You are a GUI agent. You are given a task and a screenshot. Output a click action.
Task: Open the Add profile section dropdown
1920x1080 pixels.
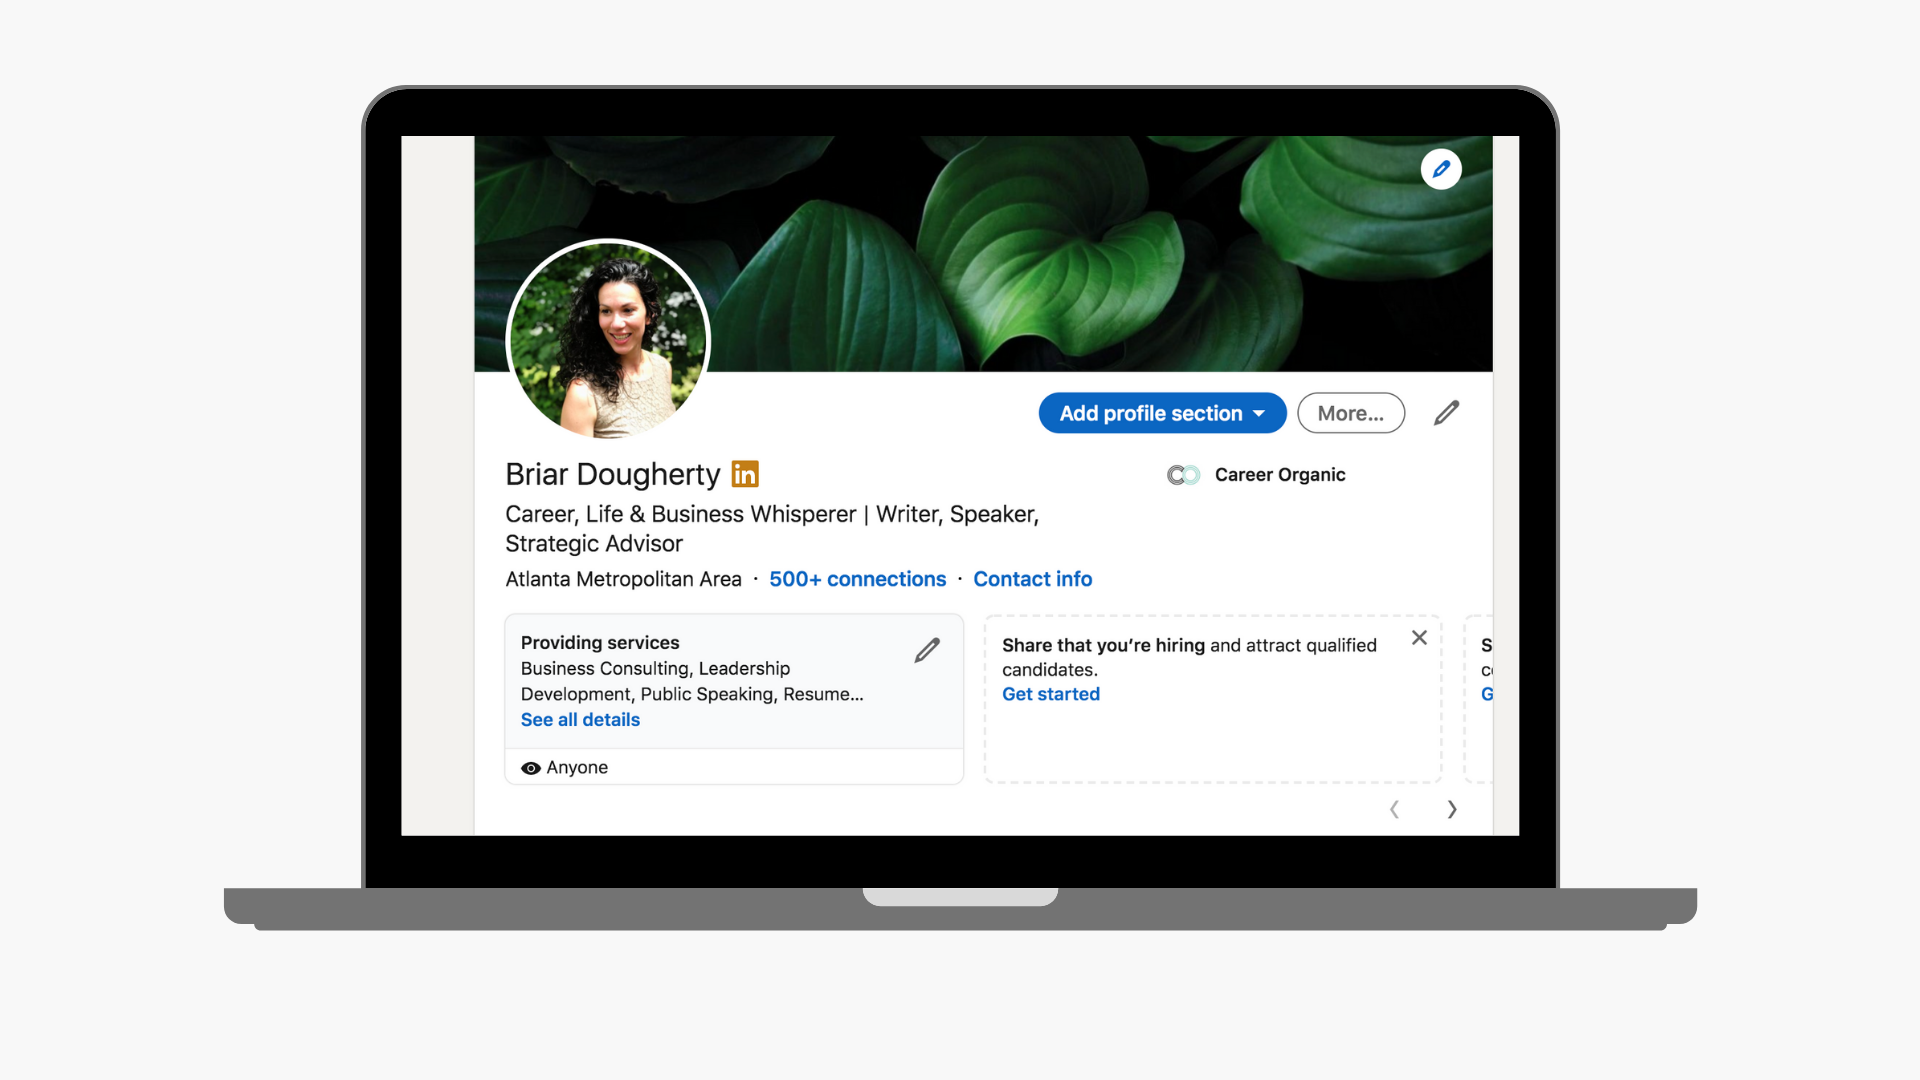[x=1150, y=413]
